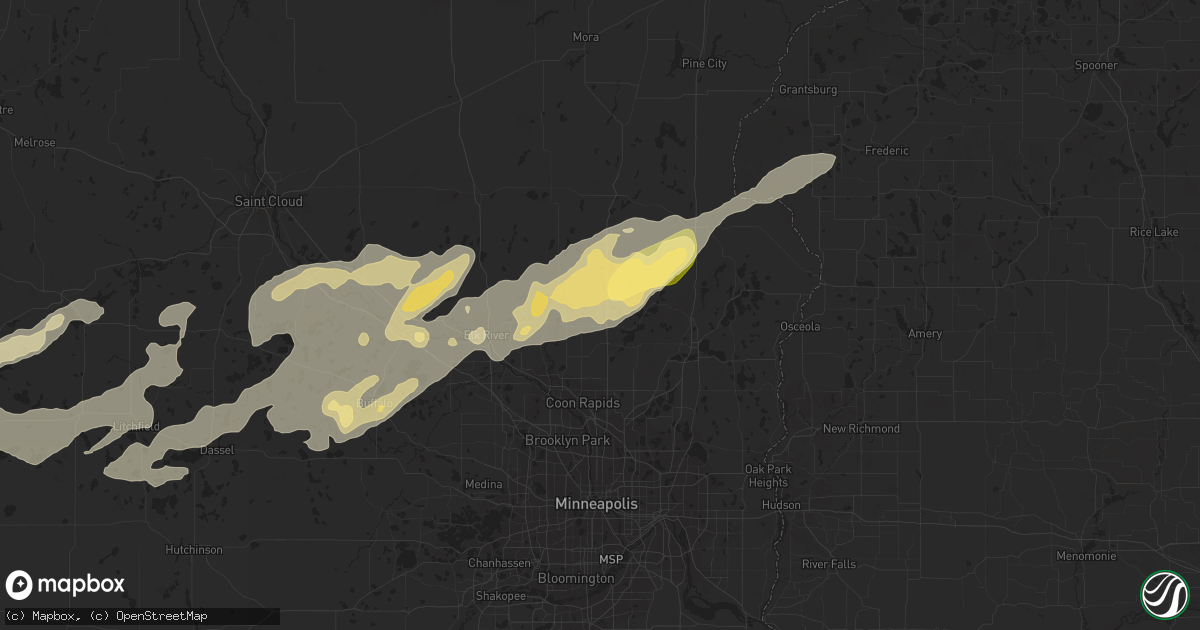
Task: Click the Litchfield label
Action: point(135,426)
